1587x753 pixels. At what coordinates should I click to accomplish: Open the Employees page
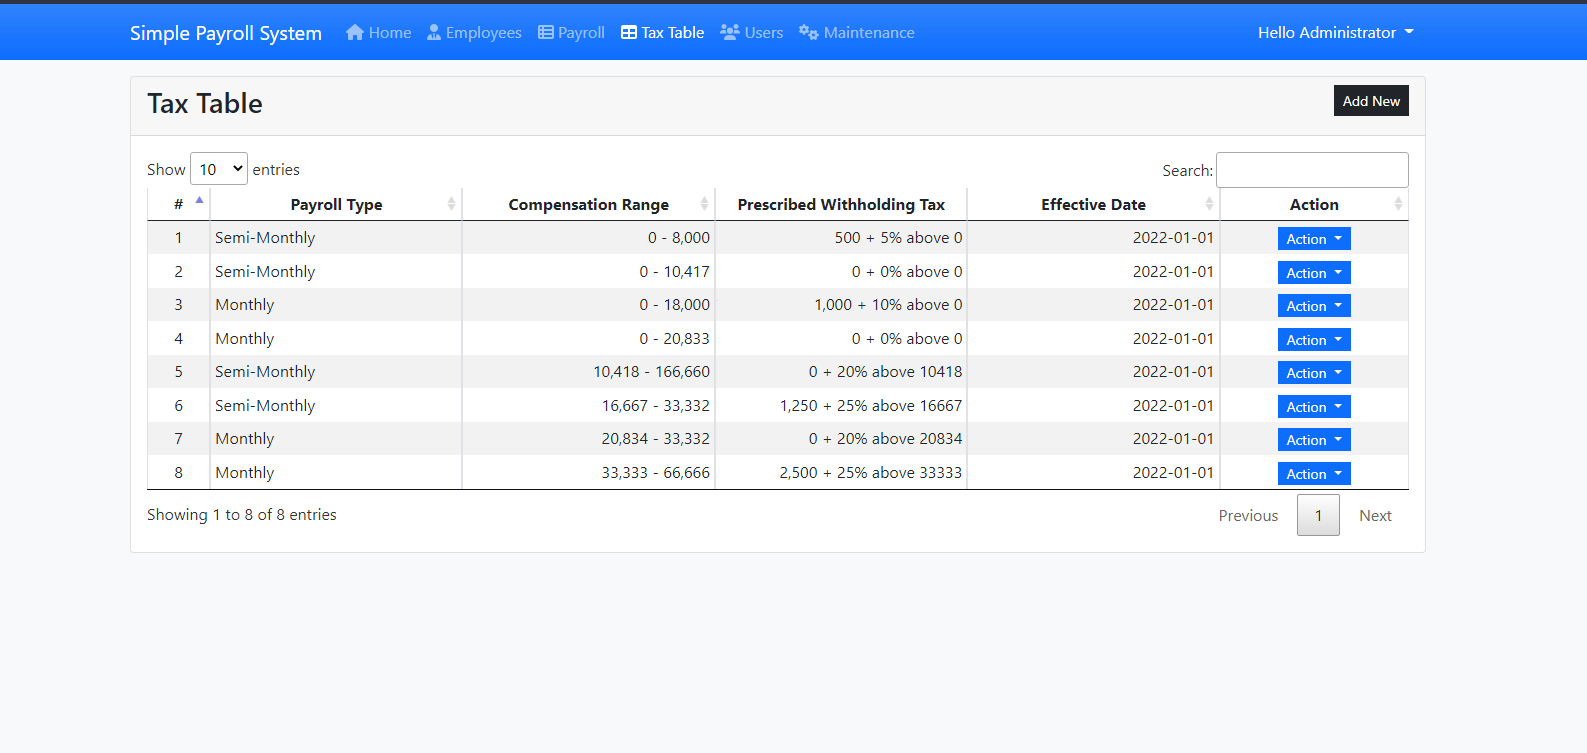(483, 32)
